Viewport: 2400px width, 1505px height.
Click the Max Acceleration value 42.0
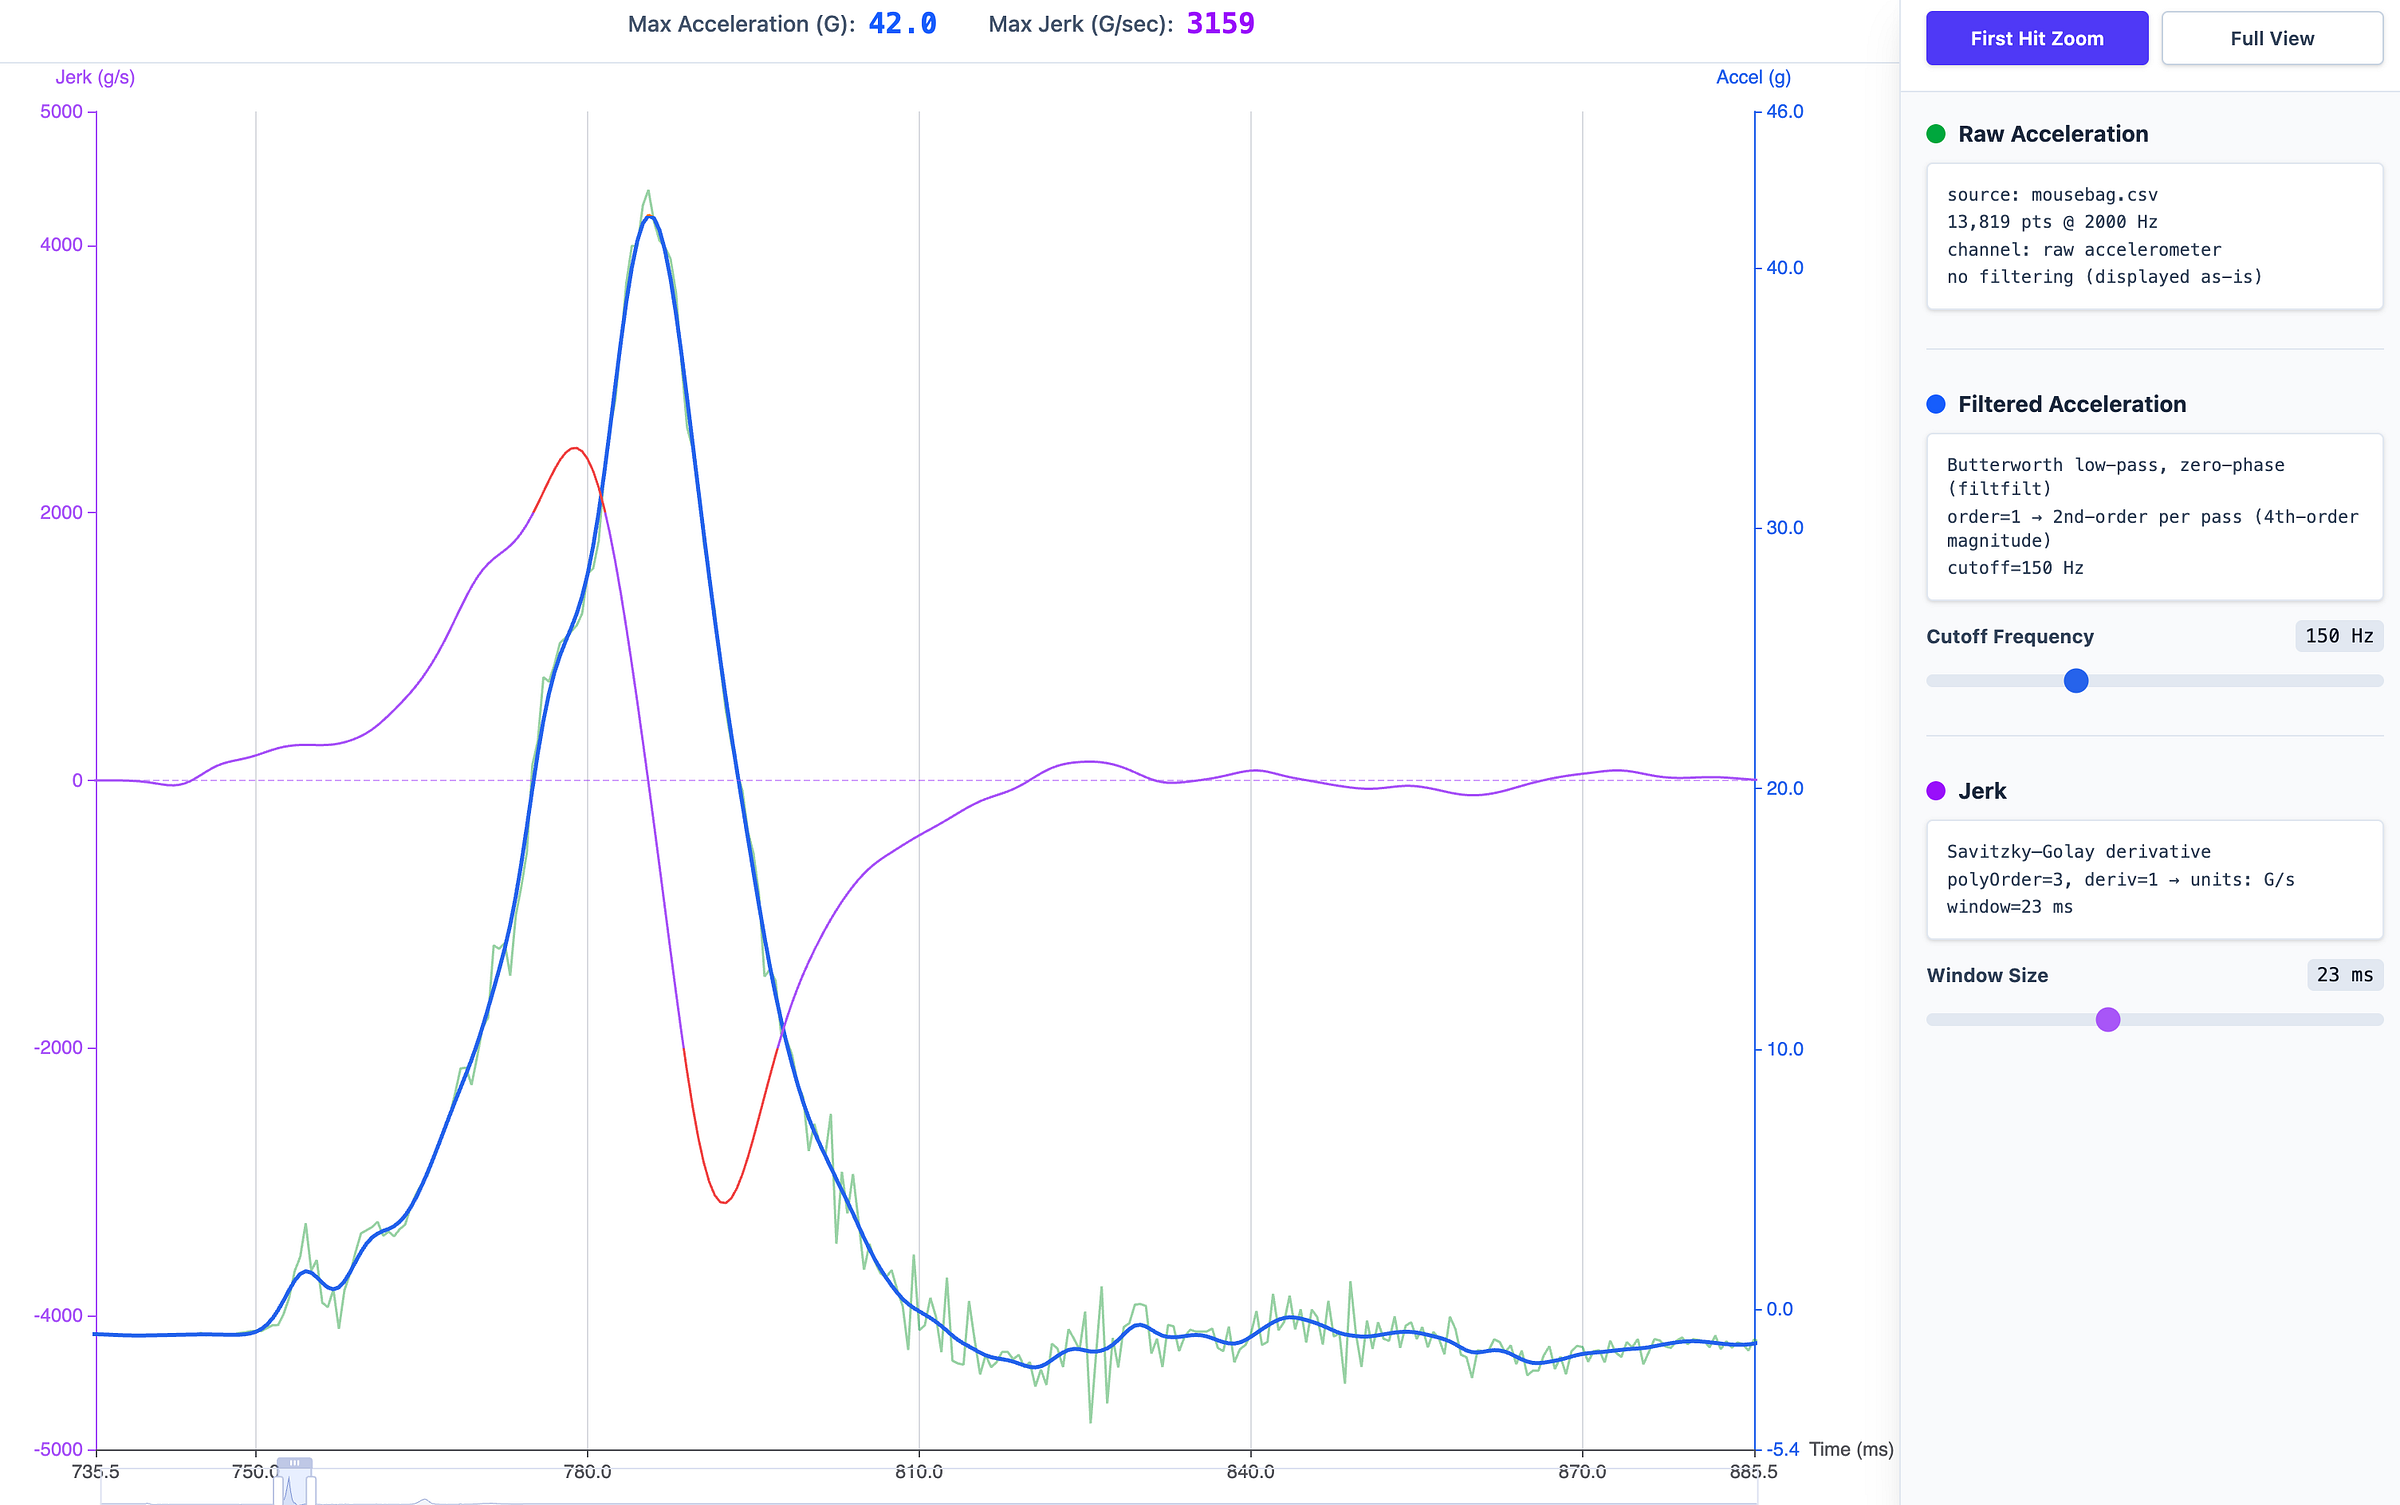tap(902, 24)
